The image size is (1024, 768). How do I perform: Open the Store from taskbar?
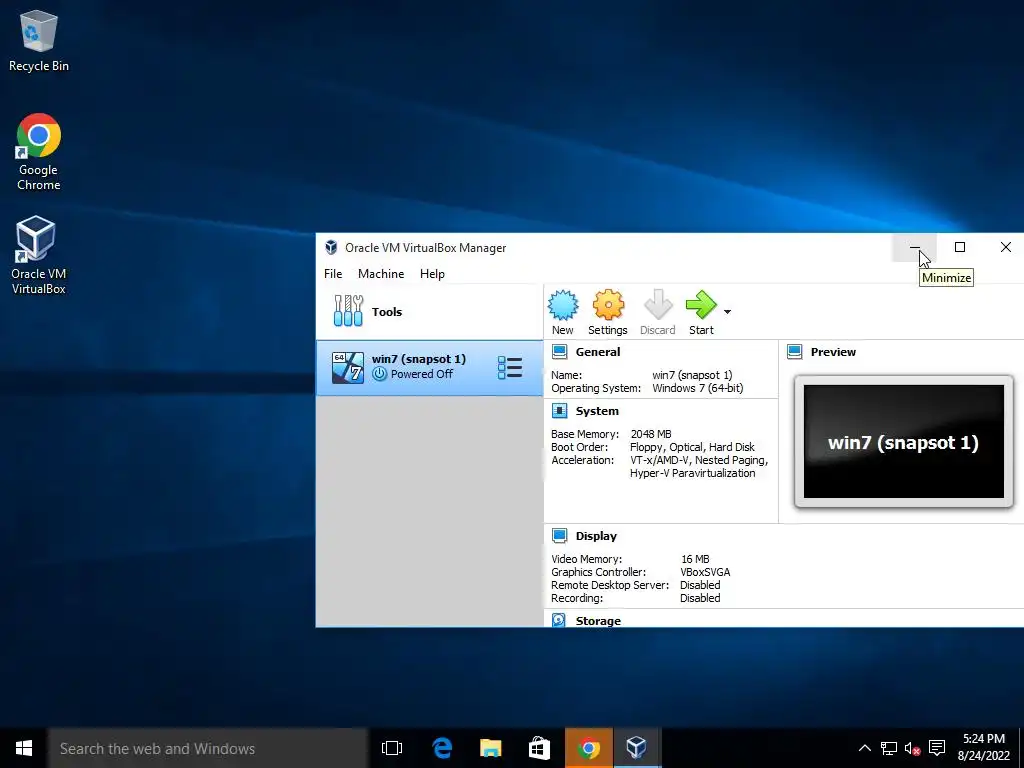(x=539, y=748)
